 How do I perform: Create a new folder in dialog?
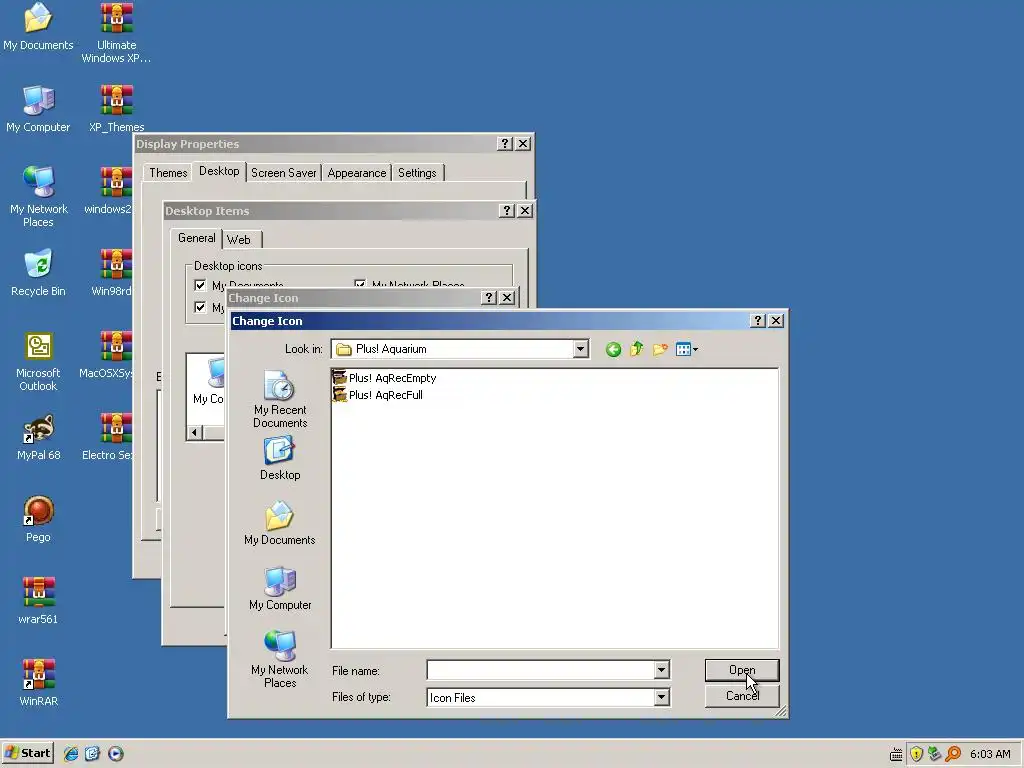(660, 349)
